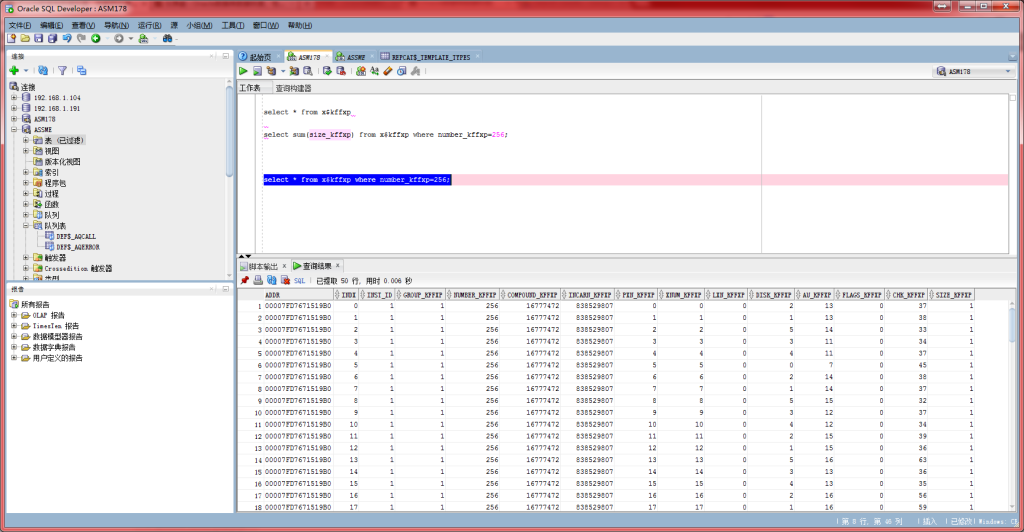
Task: Refresh the connections tree
Action: (x=42, y=70)
